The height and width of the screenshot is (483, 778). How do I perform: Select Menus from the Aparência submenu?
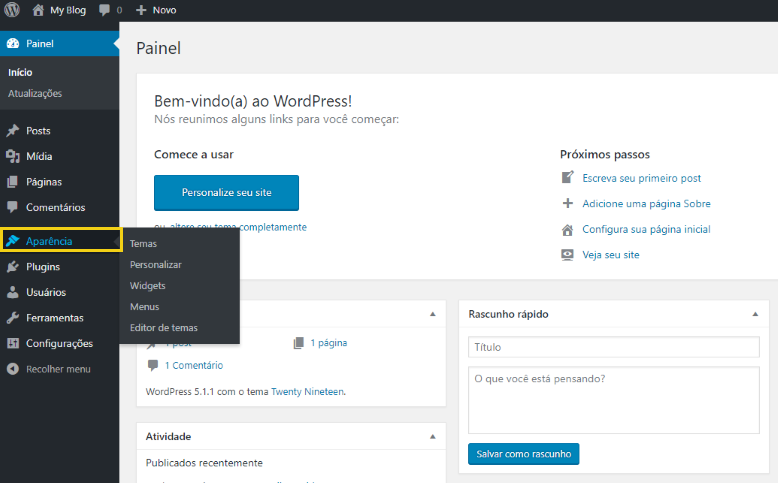[144, 307]
